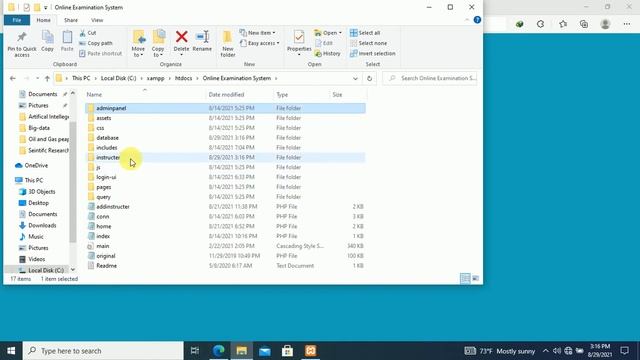Viewport: 640px width, 360px height.
Task: Delete the selected item with red X
Action: [x=181, y=42]
